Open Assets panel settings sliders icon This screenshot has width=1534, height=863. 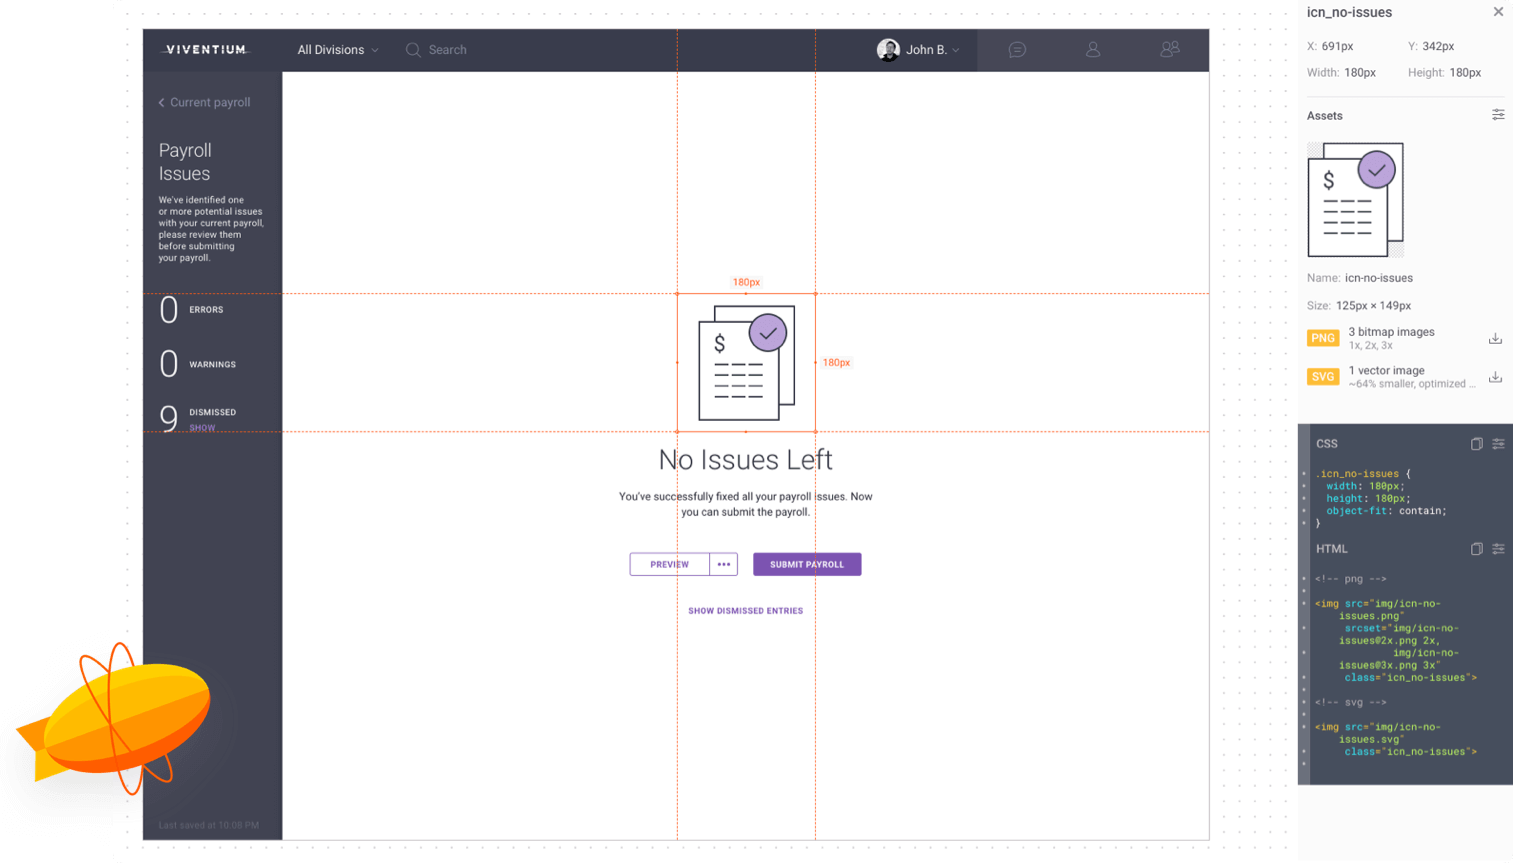1498,115
